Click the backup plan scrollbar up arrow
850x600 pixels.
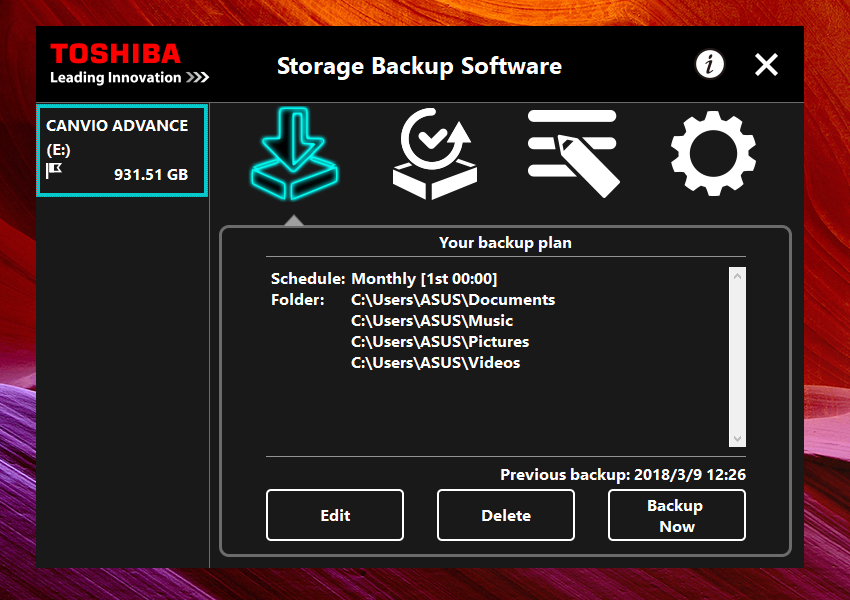737,276
